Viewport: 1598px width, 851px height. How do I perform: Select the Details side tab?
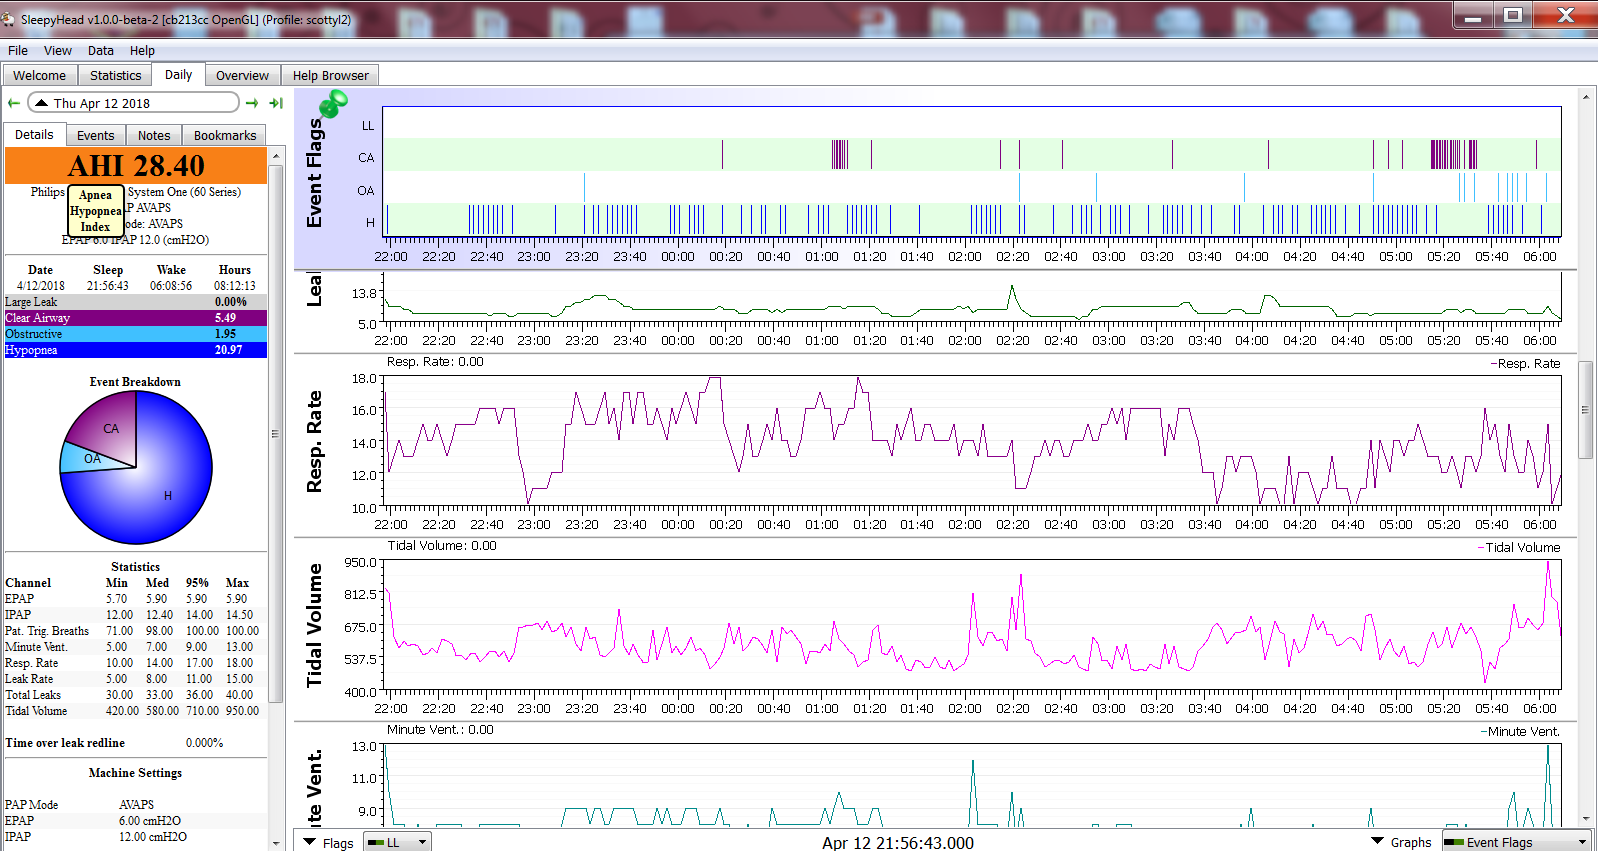(34, 134)
